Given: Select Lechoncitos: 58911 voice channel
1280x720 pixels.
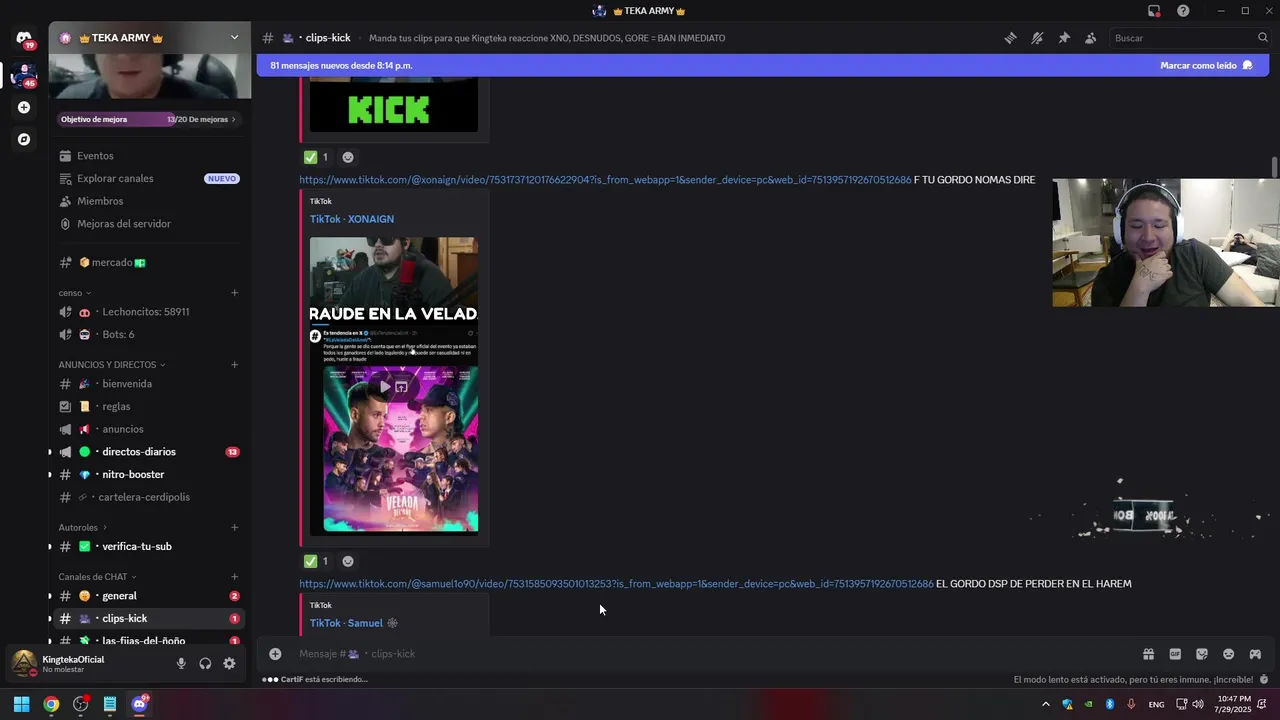Looking at the screenshot, I should click(150, 312).
